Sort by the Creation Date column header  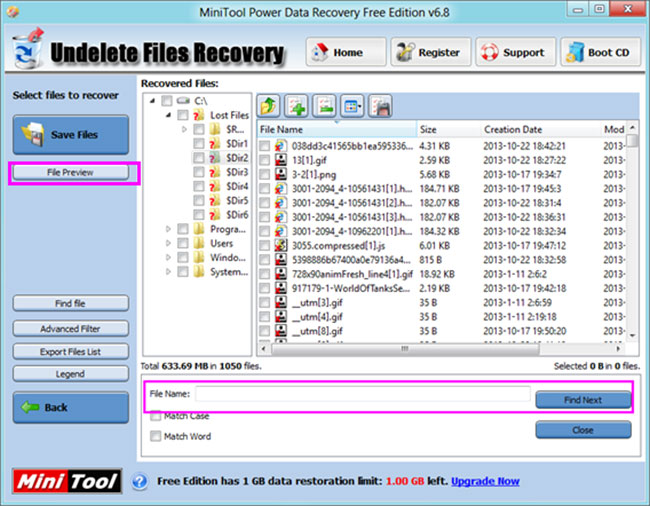(x=540, y=129)
